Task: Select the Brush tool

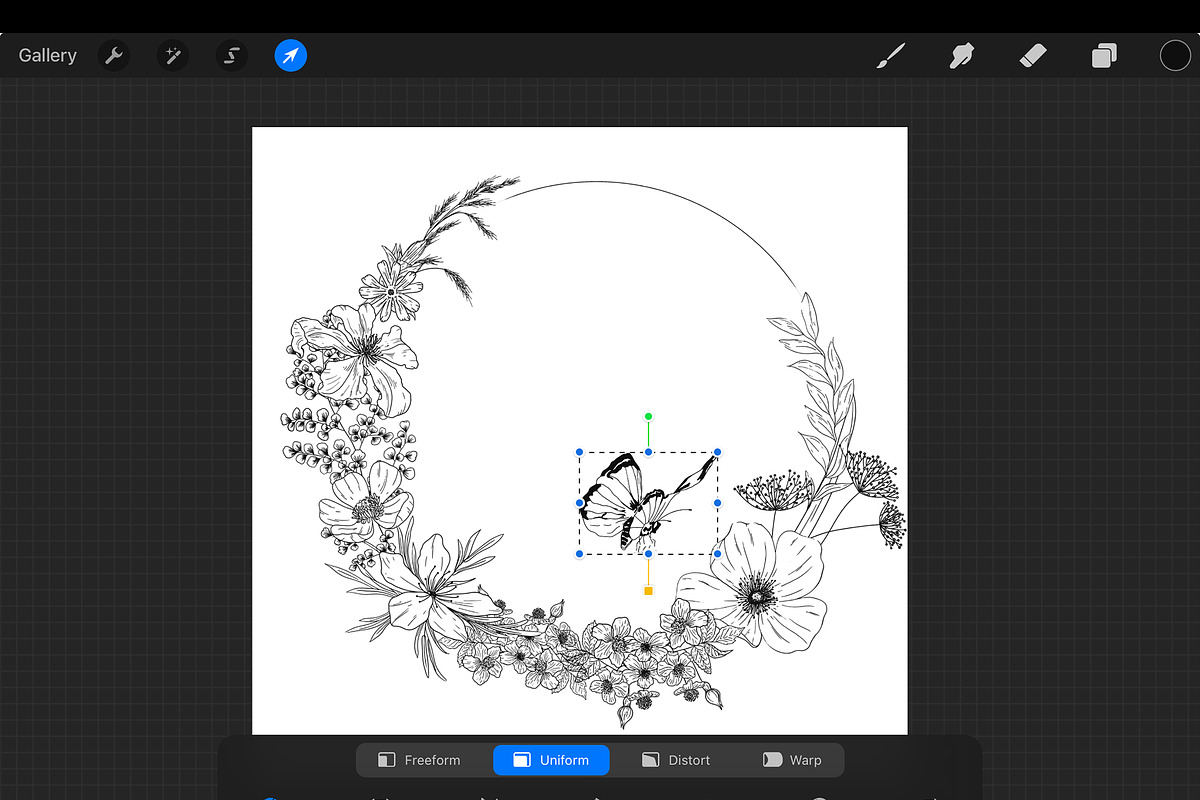Action: (890, 56)
